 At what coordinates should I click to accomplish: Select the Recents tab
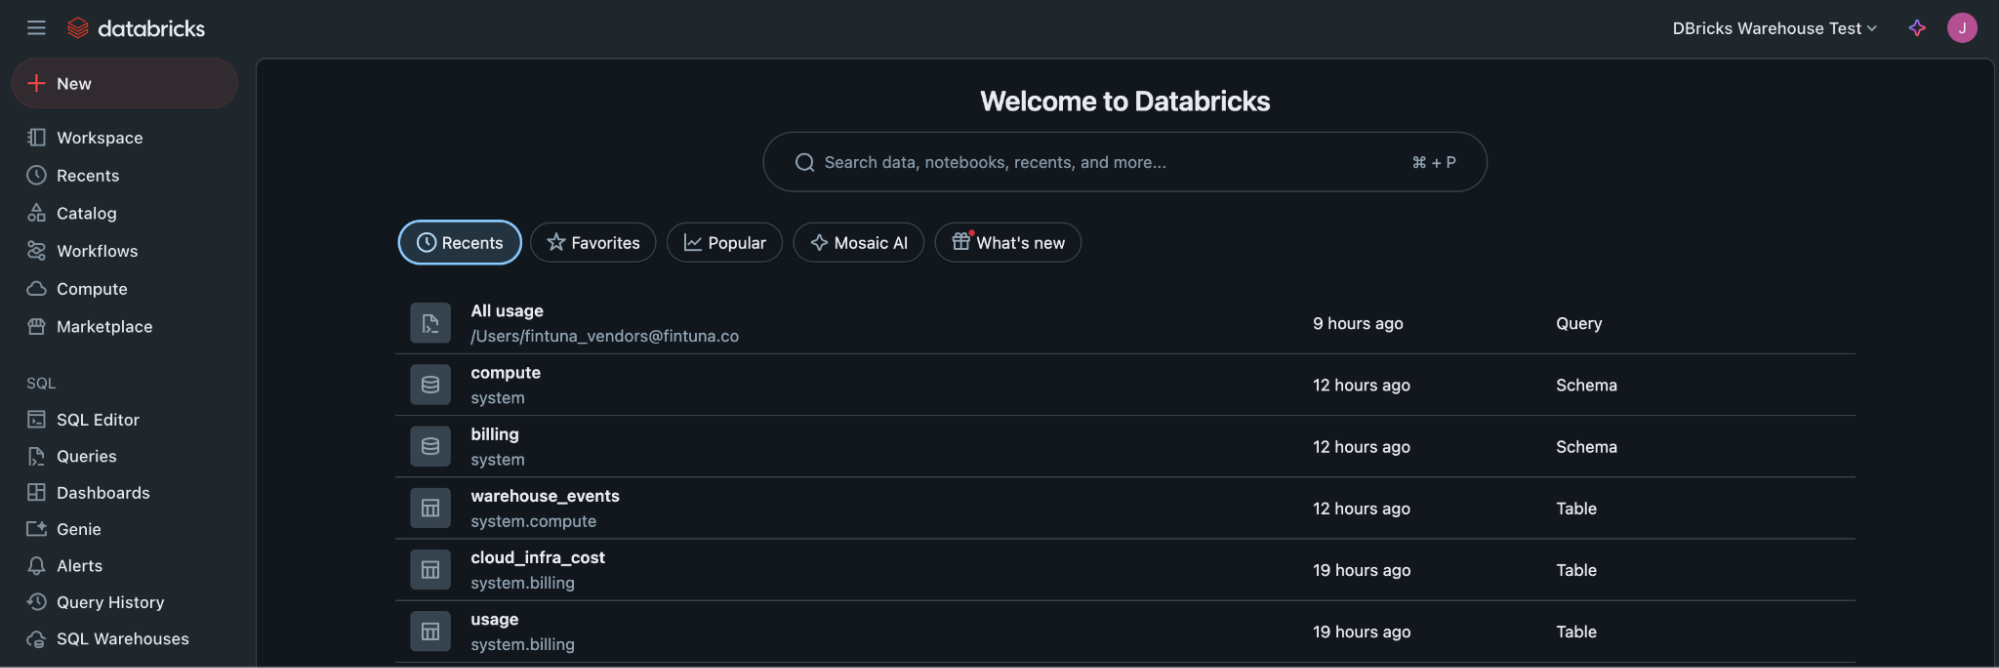460,242
